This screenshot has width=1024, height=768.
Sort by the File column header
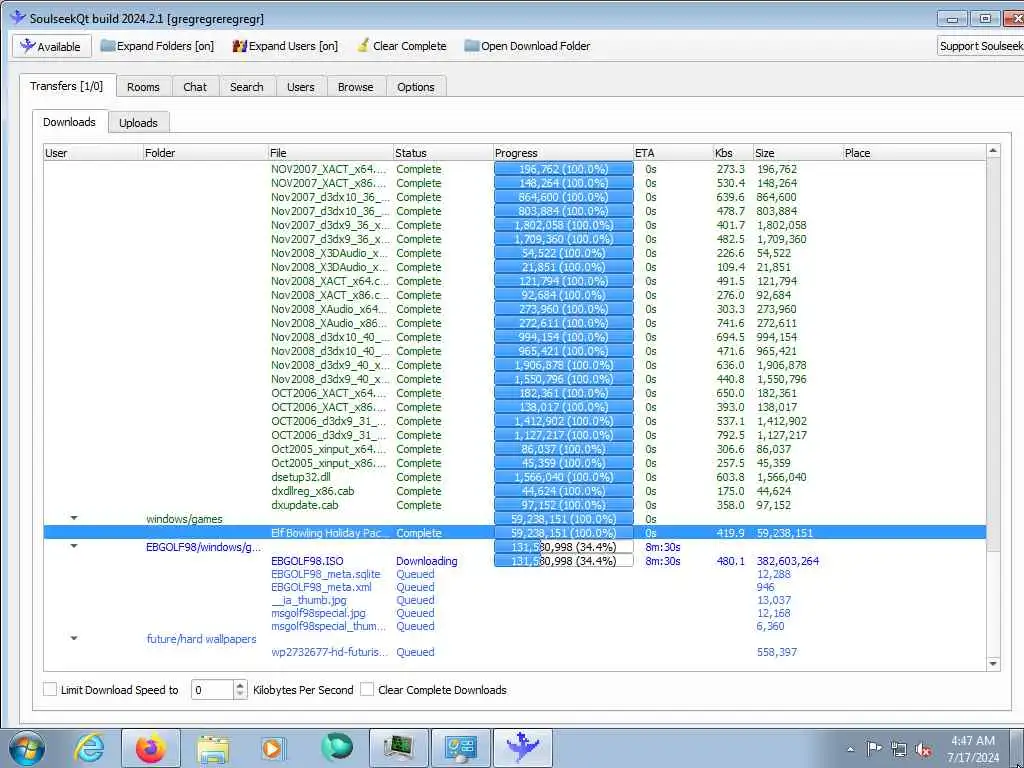330,153
